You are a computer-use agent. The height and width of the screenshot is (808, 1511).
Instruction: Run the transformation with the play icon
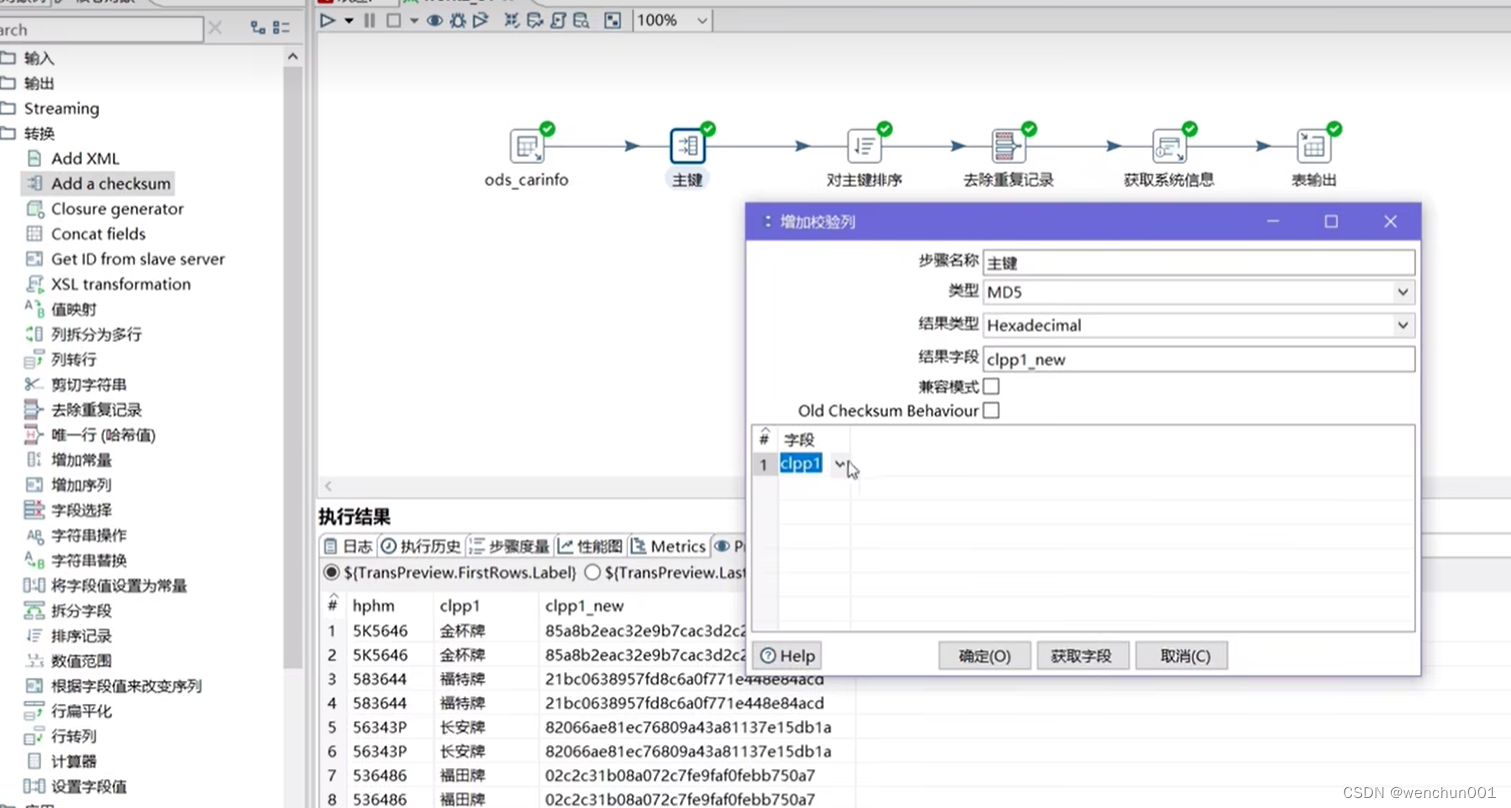pyautogui.click(x=327, y=20)
